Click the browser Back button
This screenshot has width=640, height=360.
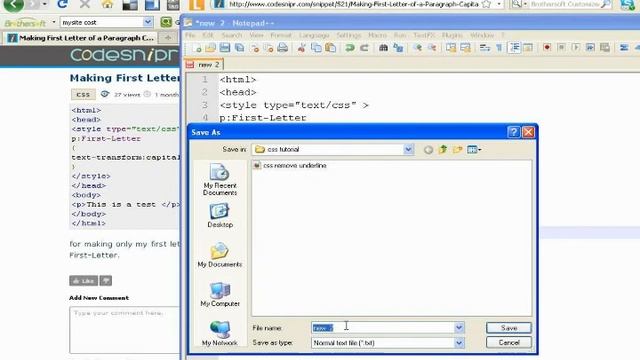point(13,4)
